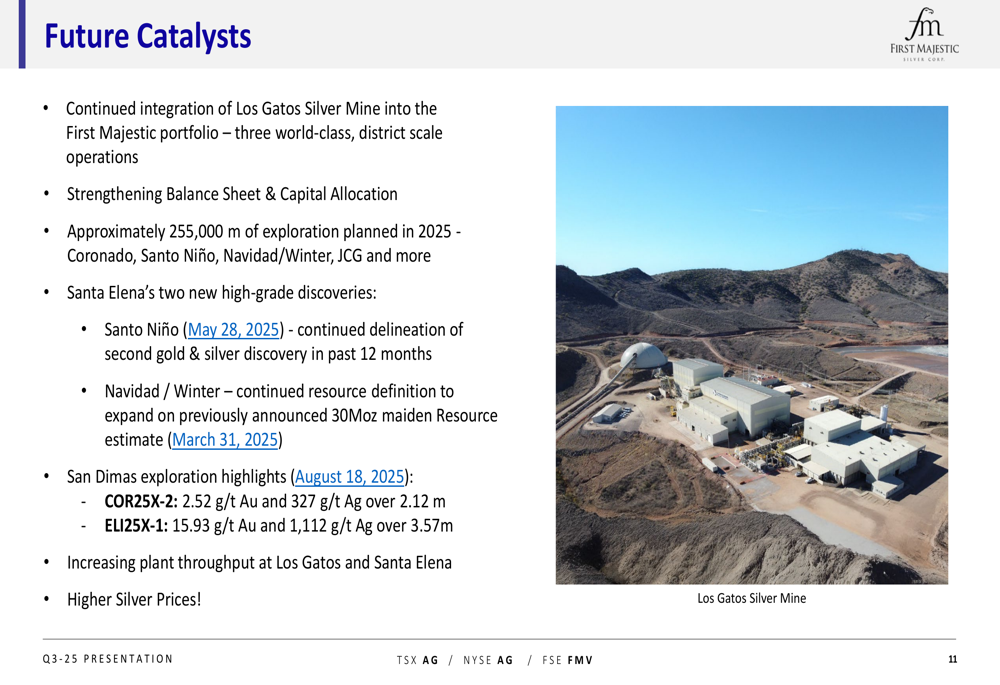
Task: Click the NYSE AG ticker in footer
Action: (x=490, y=660)
